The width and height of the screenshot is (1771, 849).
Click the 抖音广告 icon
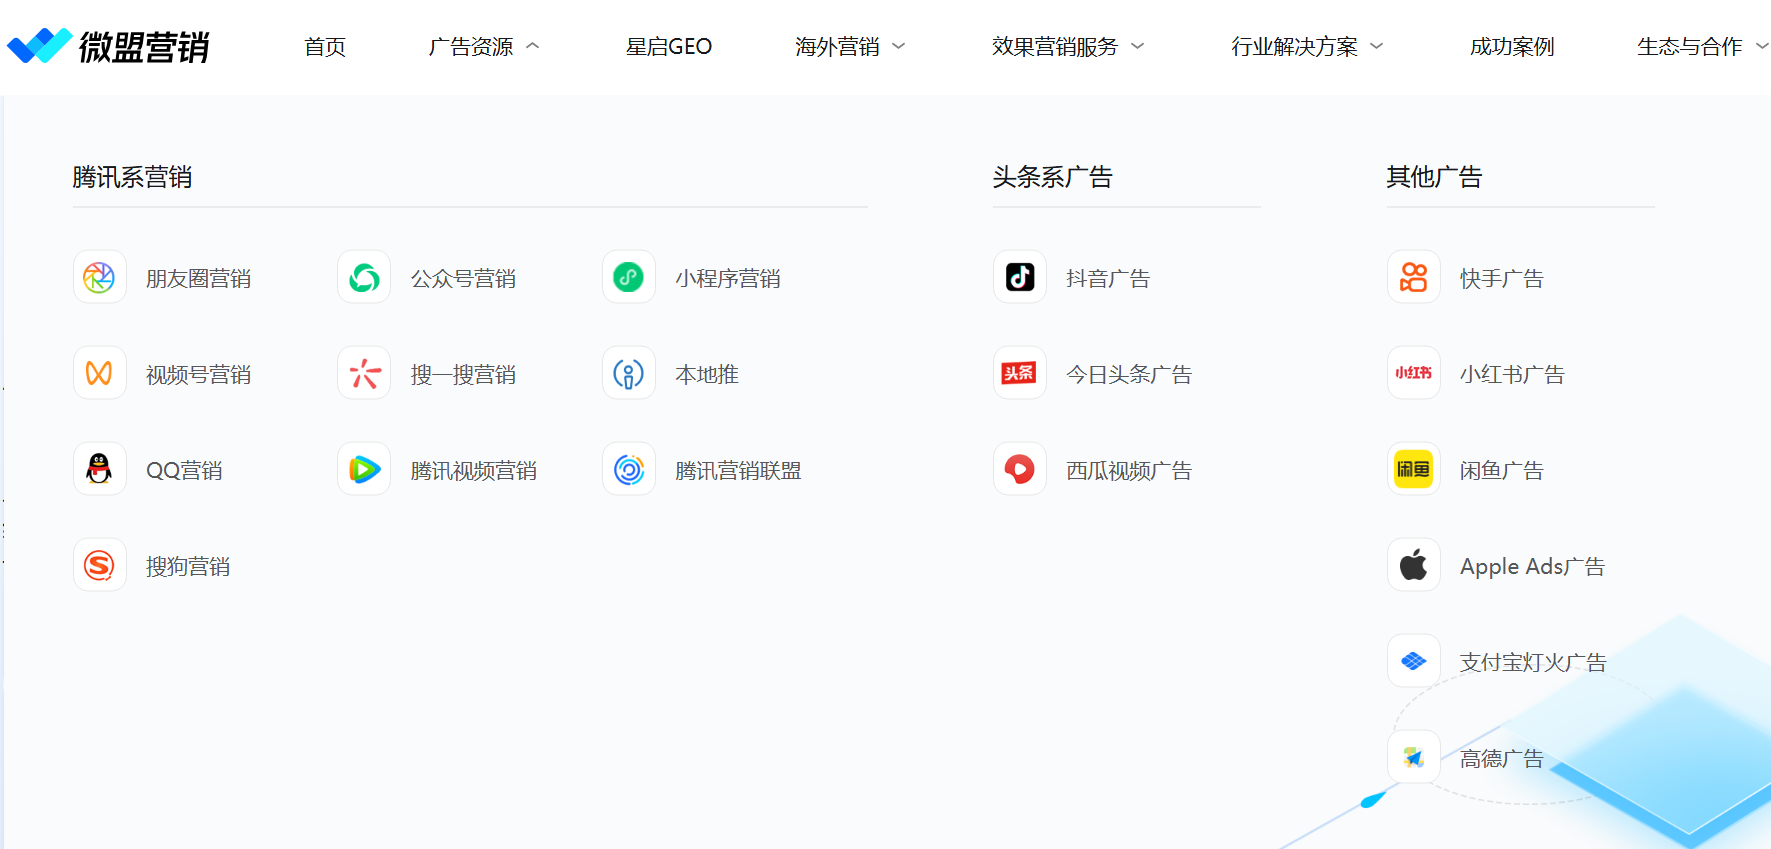1020,277
